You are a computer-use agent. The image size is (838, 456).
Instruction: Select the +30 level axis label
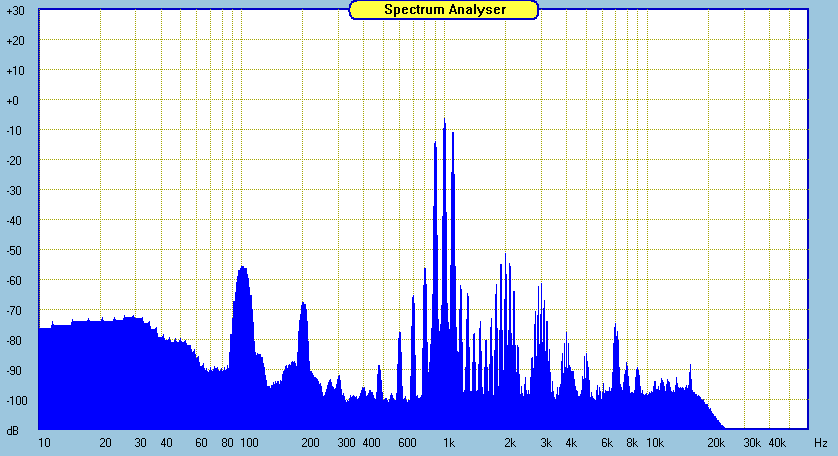coord(16,10)
